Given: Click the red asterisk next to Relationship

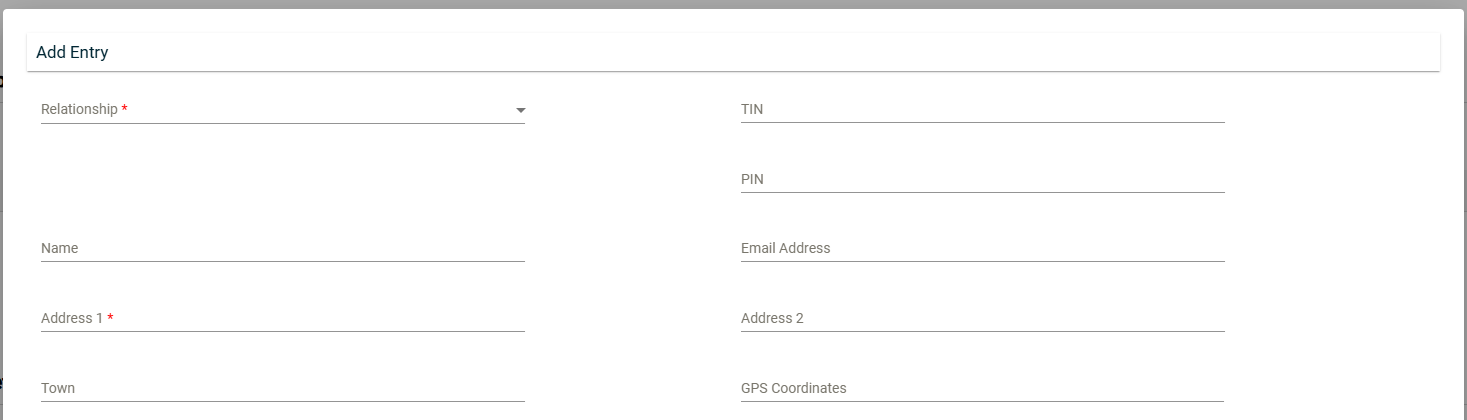Looking at the screenshot, I should (124, 109).
